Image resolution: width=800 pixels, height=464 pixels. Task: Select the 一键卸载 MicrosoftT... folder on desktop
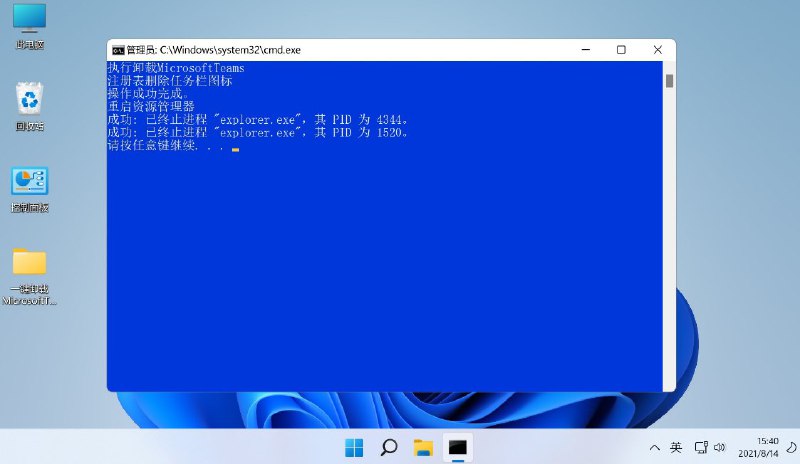tap(29, 276)
